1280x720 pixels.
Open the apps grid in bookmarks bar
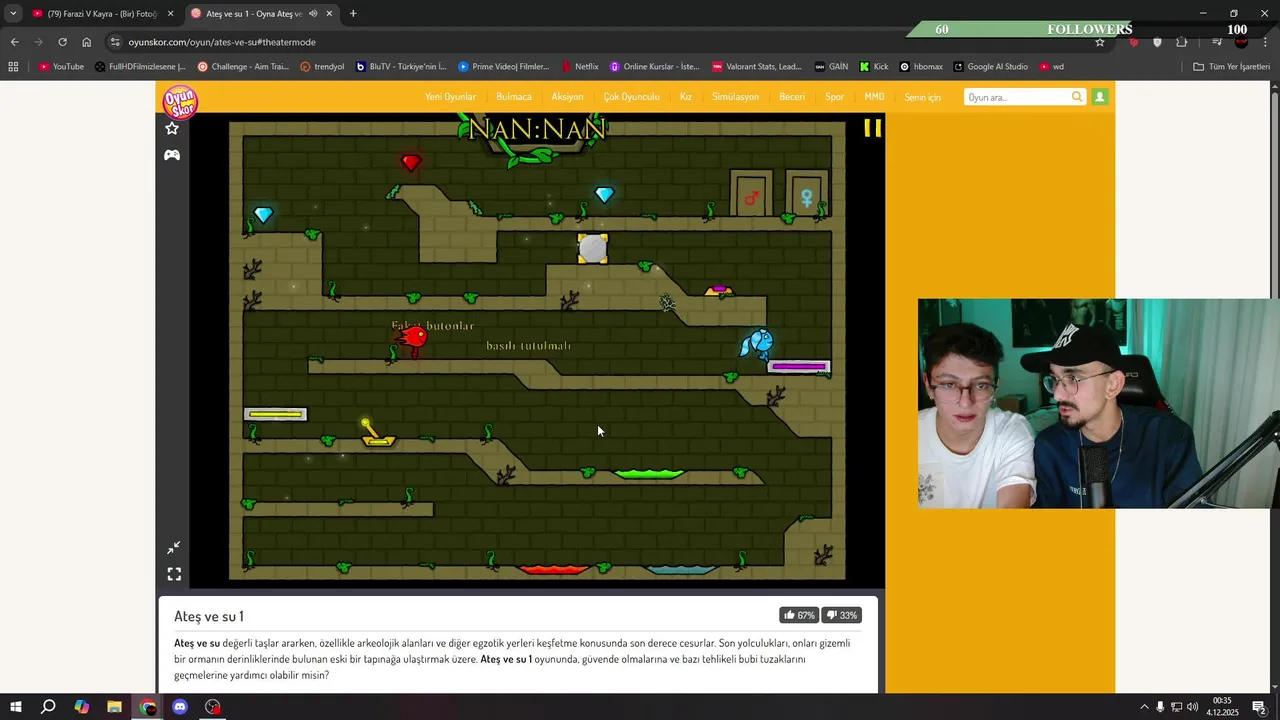[x=13, y=67]
